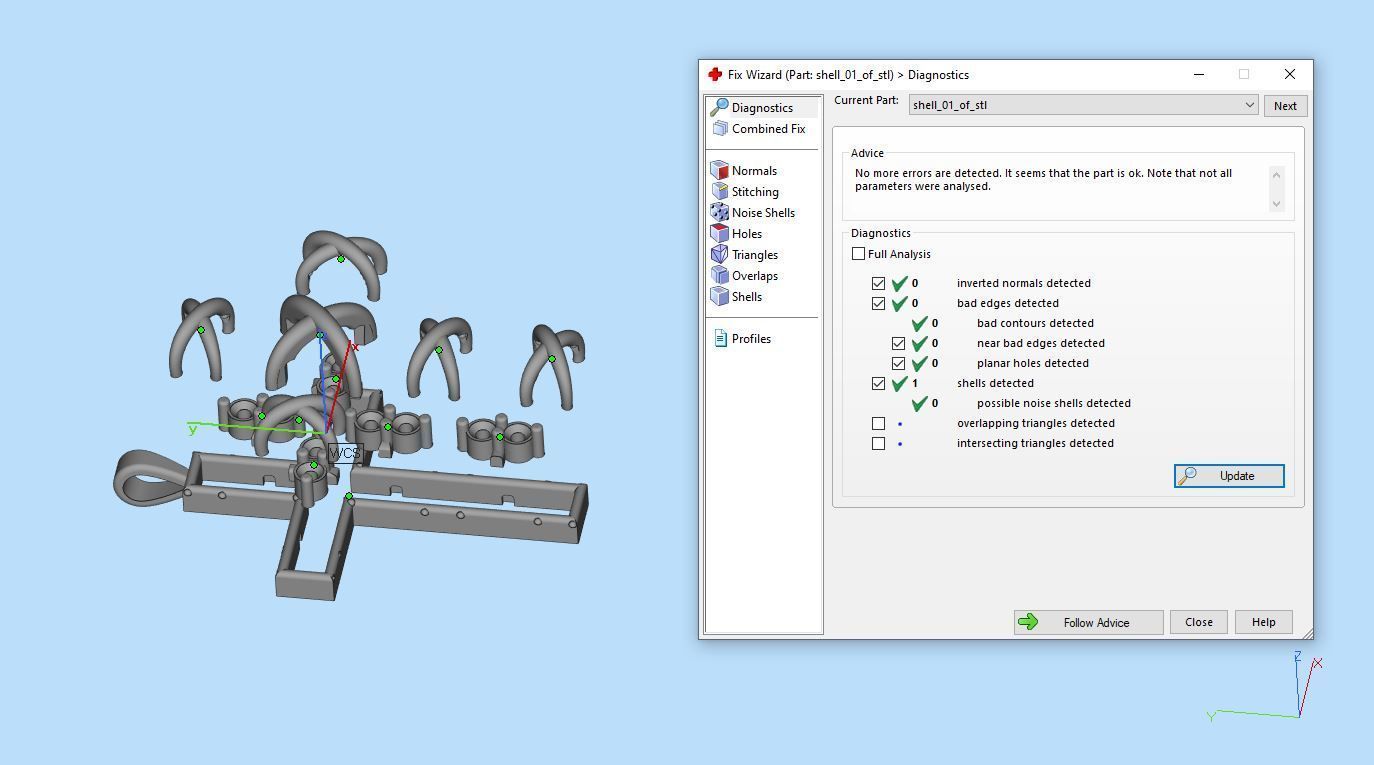This screenshot has height=765, width=1374.
Task: Click the Combined Fix cube icon
Action: click(720, 128)
